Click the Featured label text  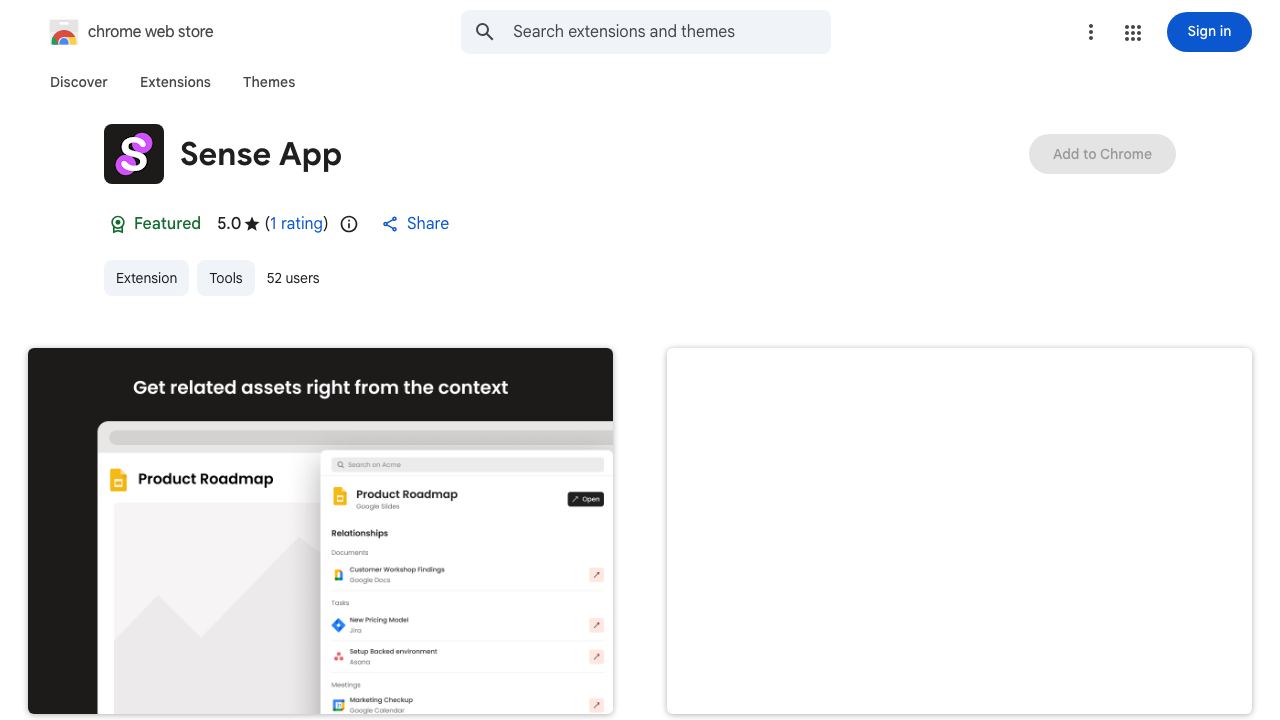167,224
